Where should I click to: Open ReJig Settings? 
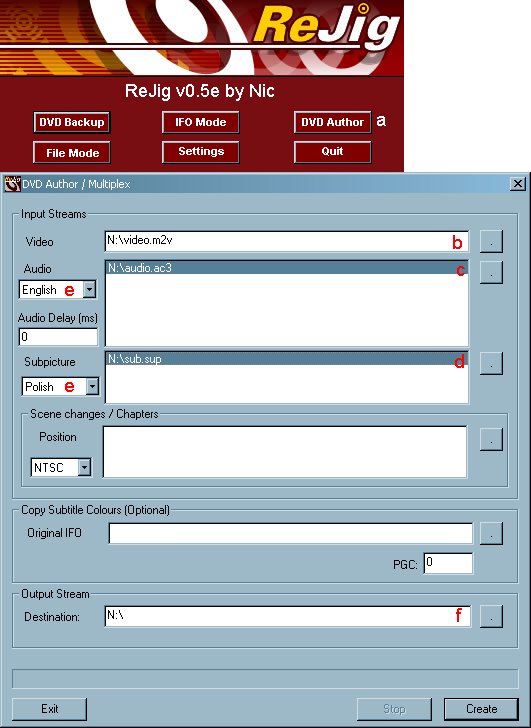point(201,152)
